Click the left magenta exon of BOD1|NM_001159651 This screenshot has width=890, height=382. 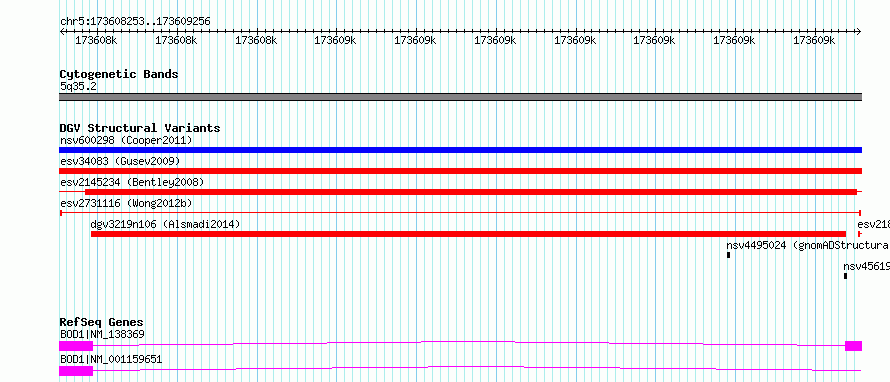pyautogui.click(x=76, y=371)
